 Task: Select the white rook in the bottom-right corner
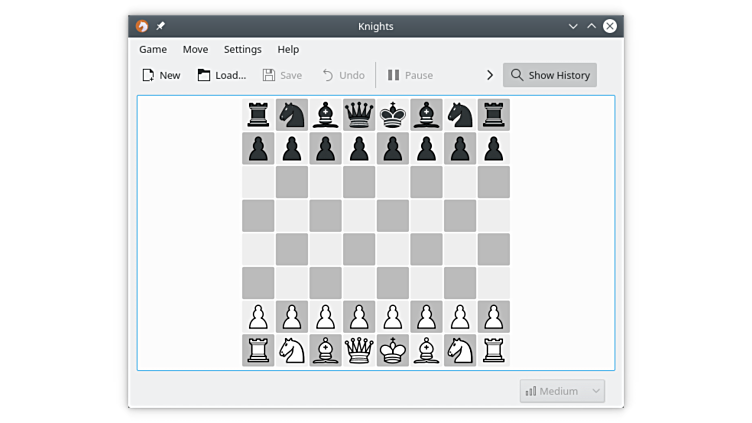tap(494, 350)
